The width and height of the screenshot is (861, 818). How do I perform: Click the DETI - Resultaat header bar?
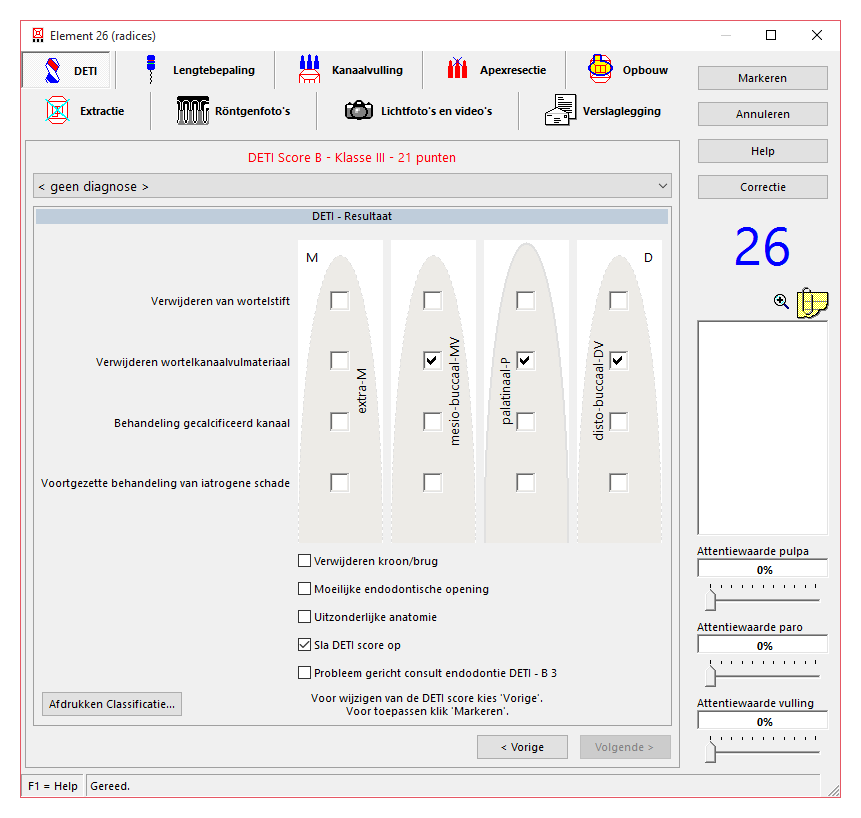(x=352, y=216)
